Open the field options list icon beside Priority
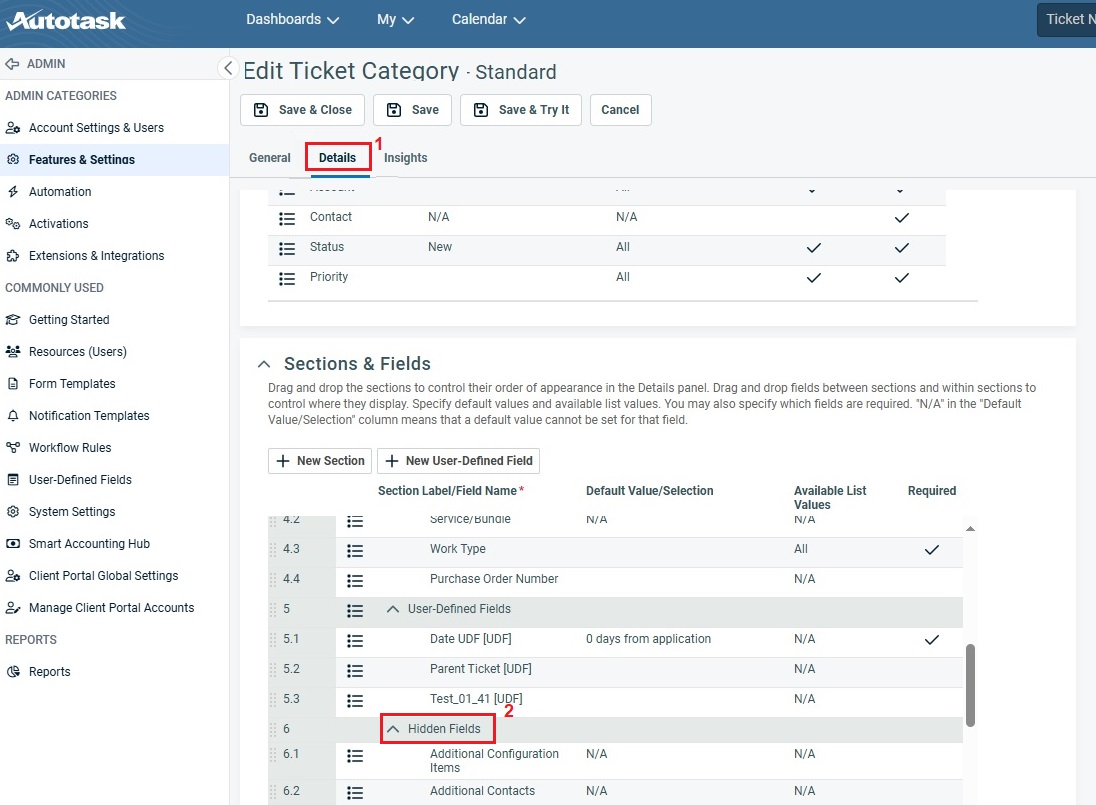Screen dimensions: 1096x805 (287, 278)
